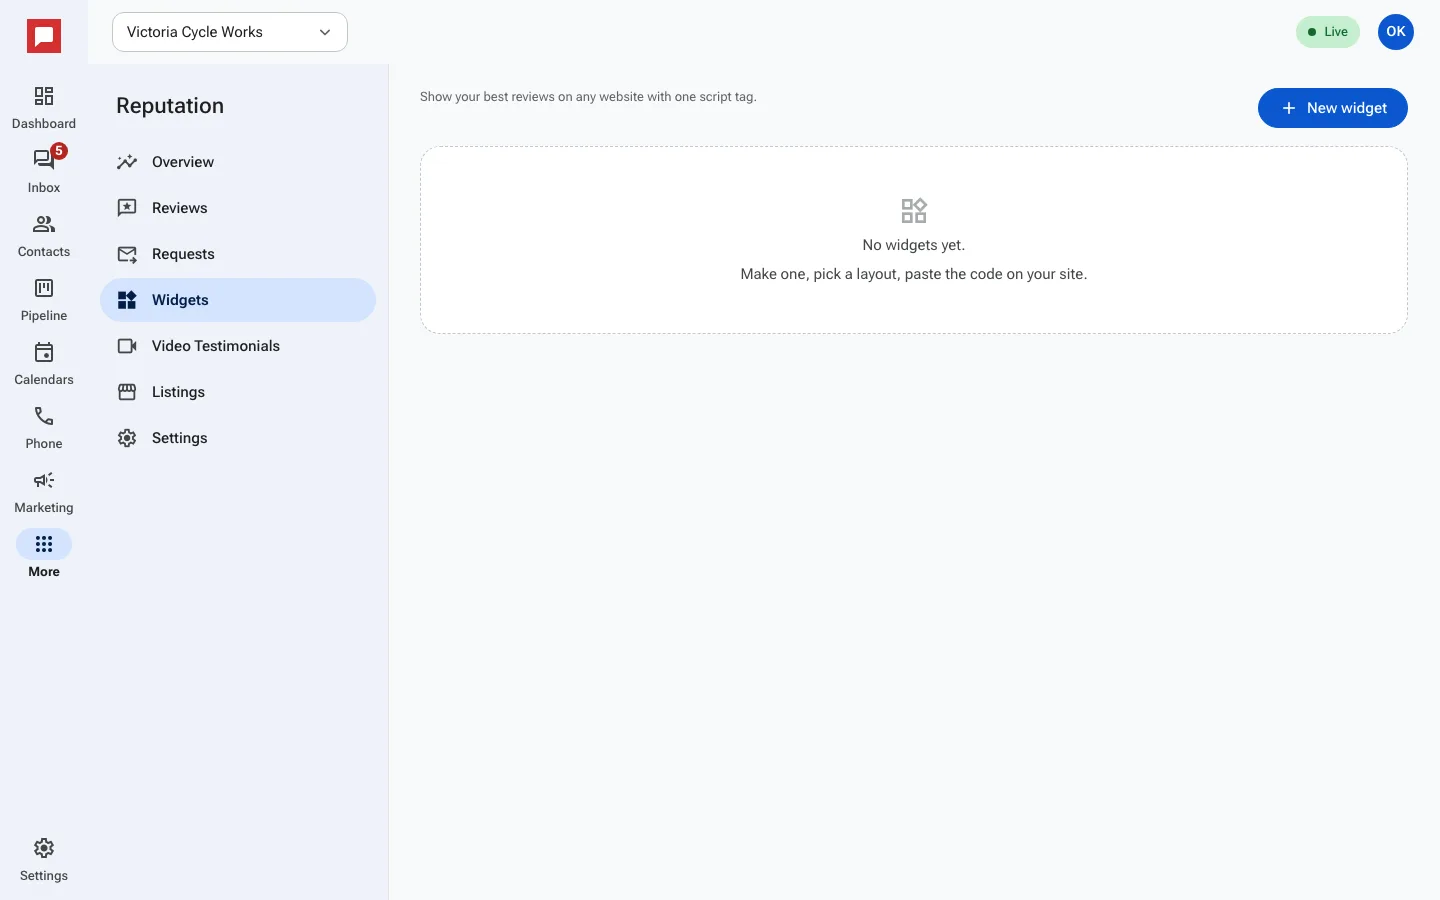Select Widgets in the Reputation menu
Viewport: 1440px width, 900px height.
click(238, 300)
